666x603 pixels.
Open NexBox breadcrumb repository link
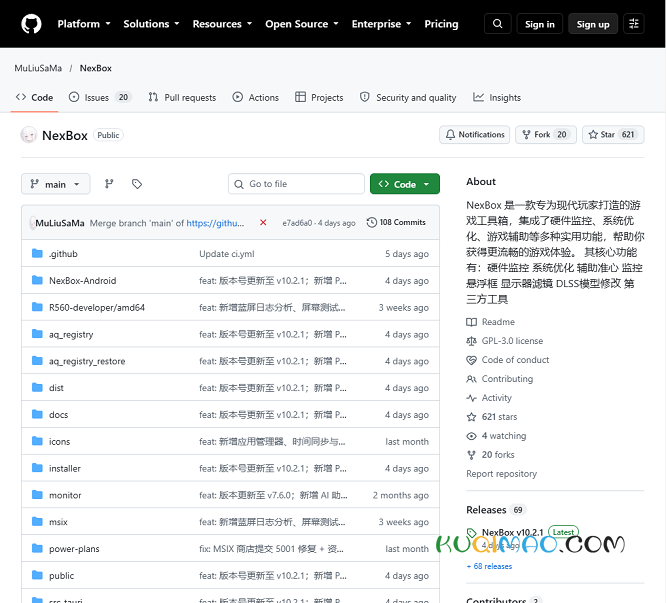(96, 68)
